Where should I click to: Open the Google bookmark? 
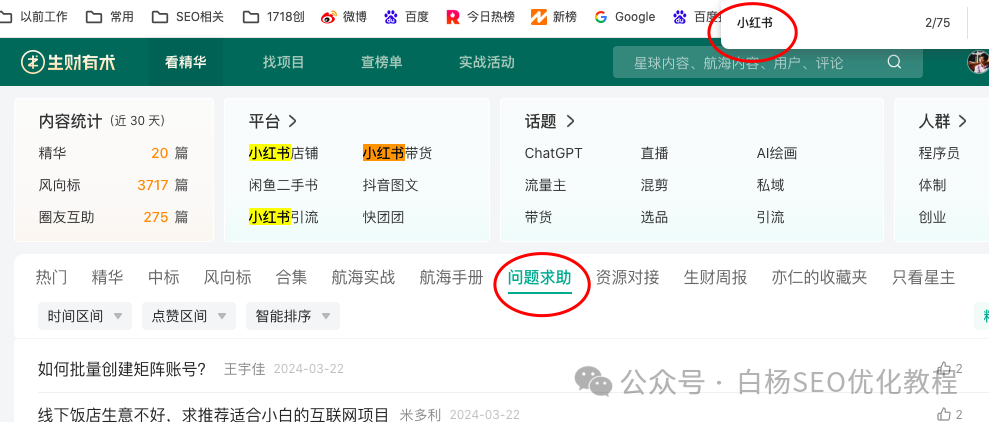(624, 17)
